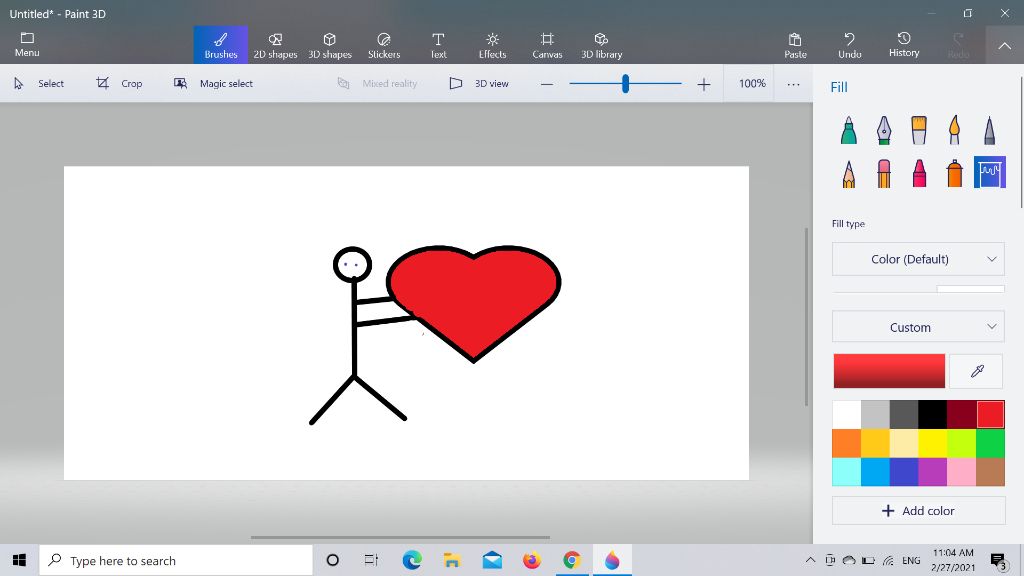Pick the Watercolor brush
The width and height of the screenshot is (1024, 576).
954,130
